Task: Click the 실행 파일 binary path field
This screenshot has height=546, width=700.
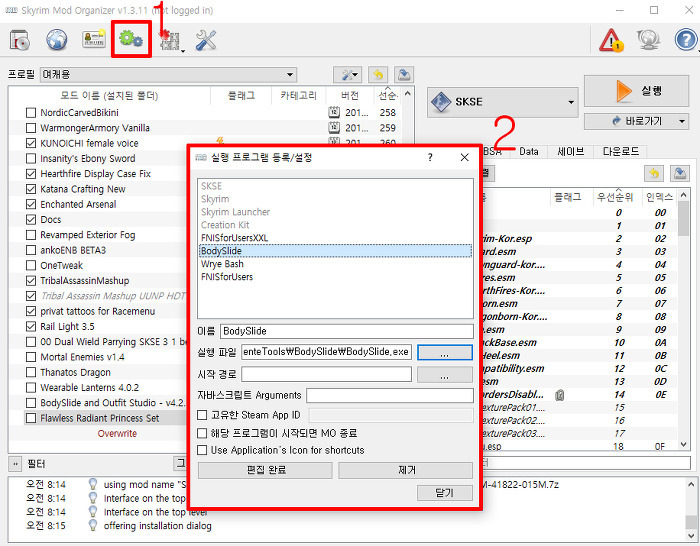Action: pos(326,352)
